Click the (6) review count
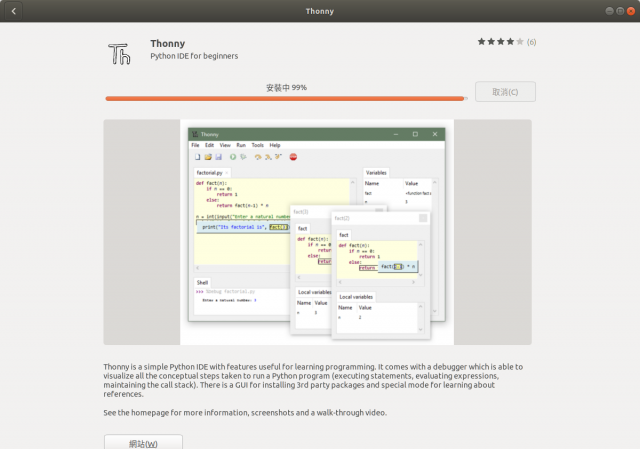Image resolution: width=640 pixels, height=449 pixels. point(531,42)
